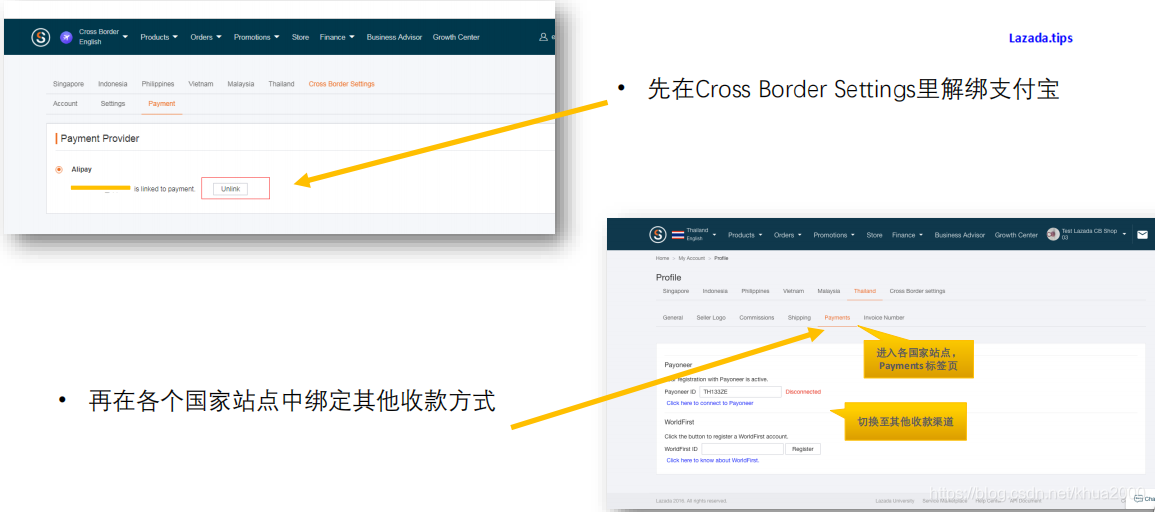The height and width of the screenshot is (512, 1155).
Task: Open Growth Center in the Thailand header
Action: [x=1017, y=235]
